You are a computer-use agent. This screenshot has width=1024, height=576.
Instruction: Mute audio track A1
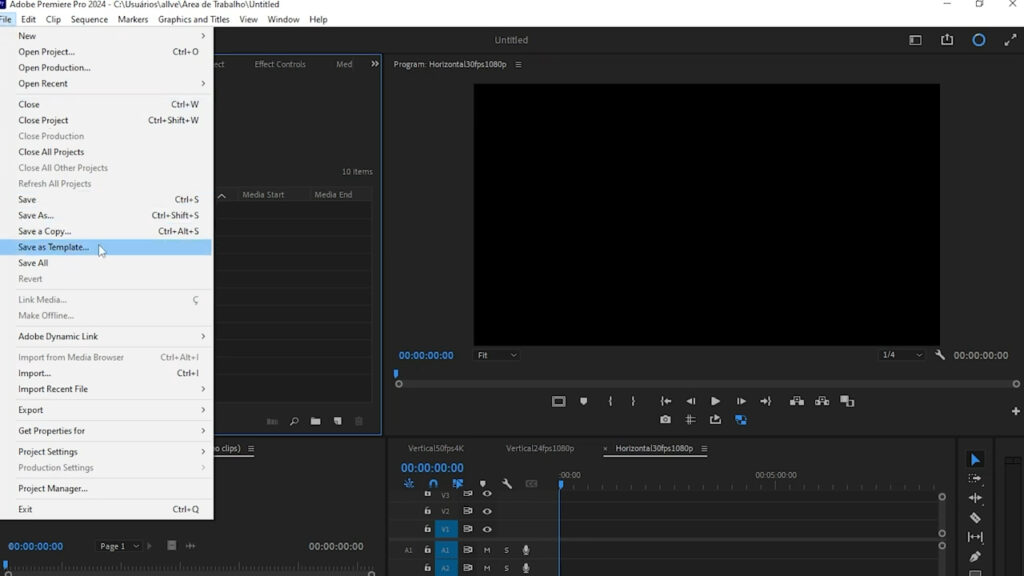pos(487,550)
